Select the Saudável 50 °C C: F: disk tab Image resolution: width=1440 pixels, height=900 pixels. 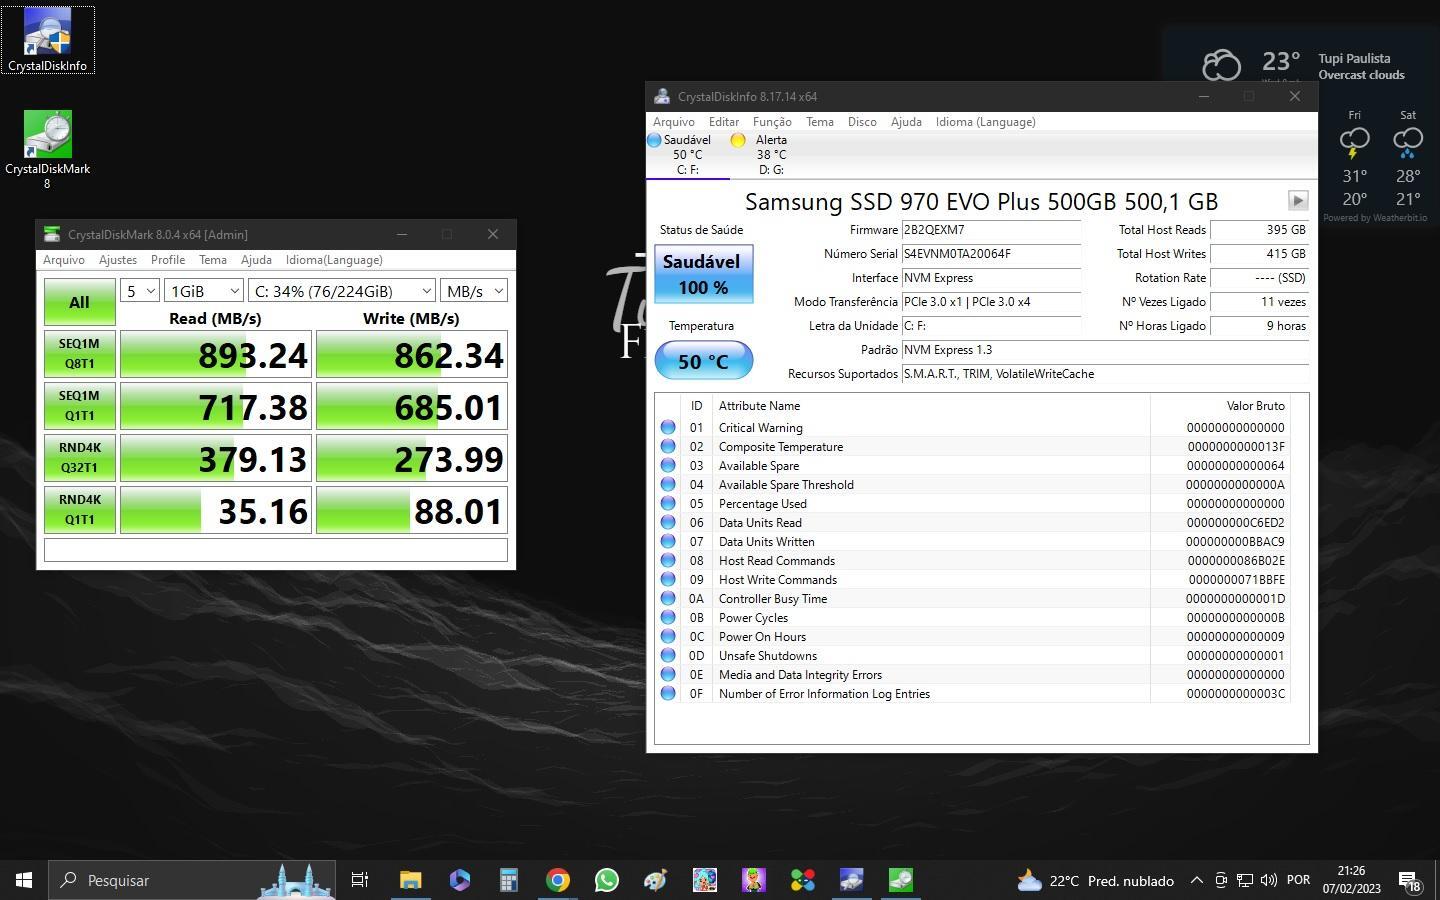[687, 155]
